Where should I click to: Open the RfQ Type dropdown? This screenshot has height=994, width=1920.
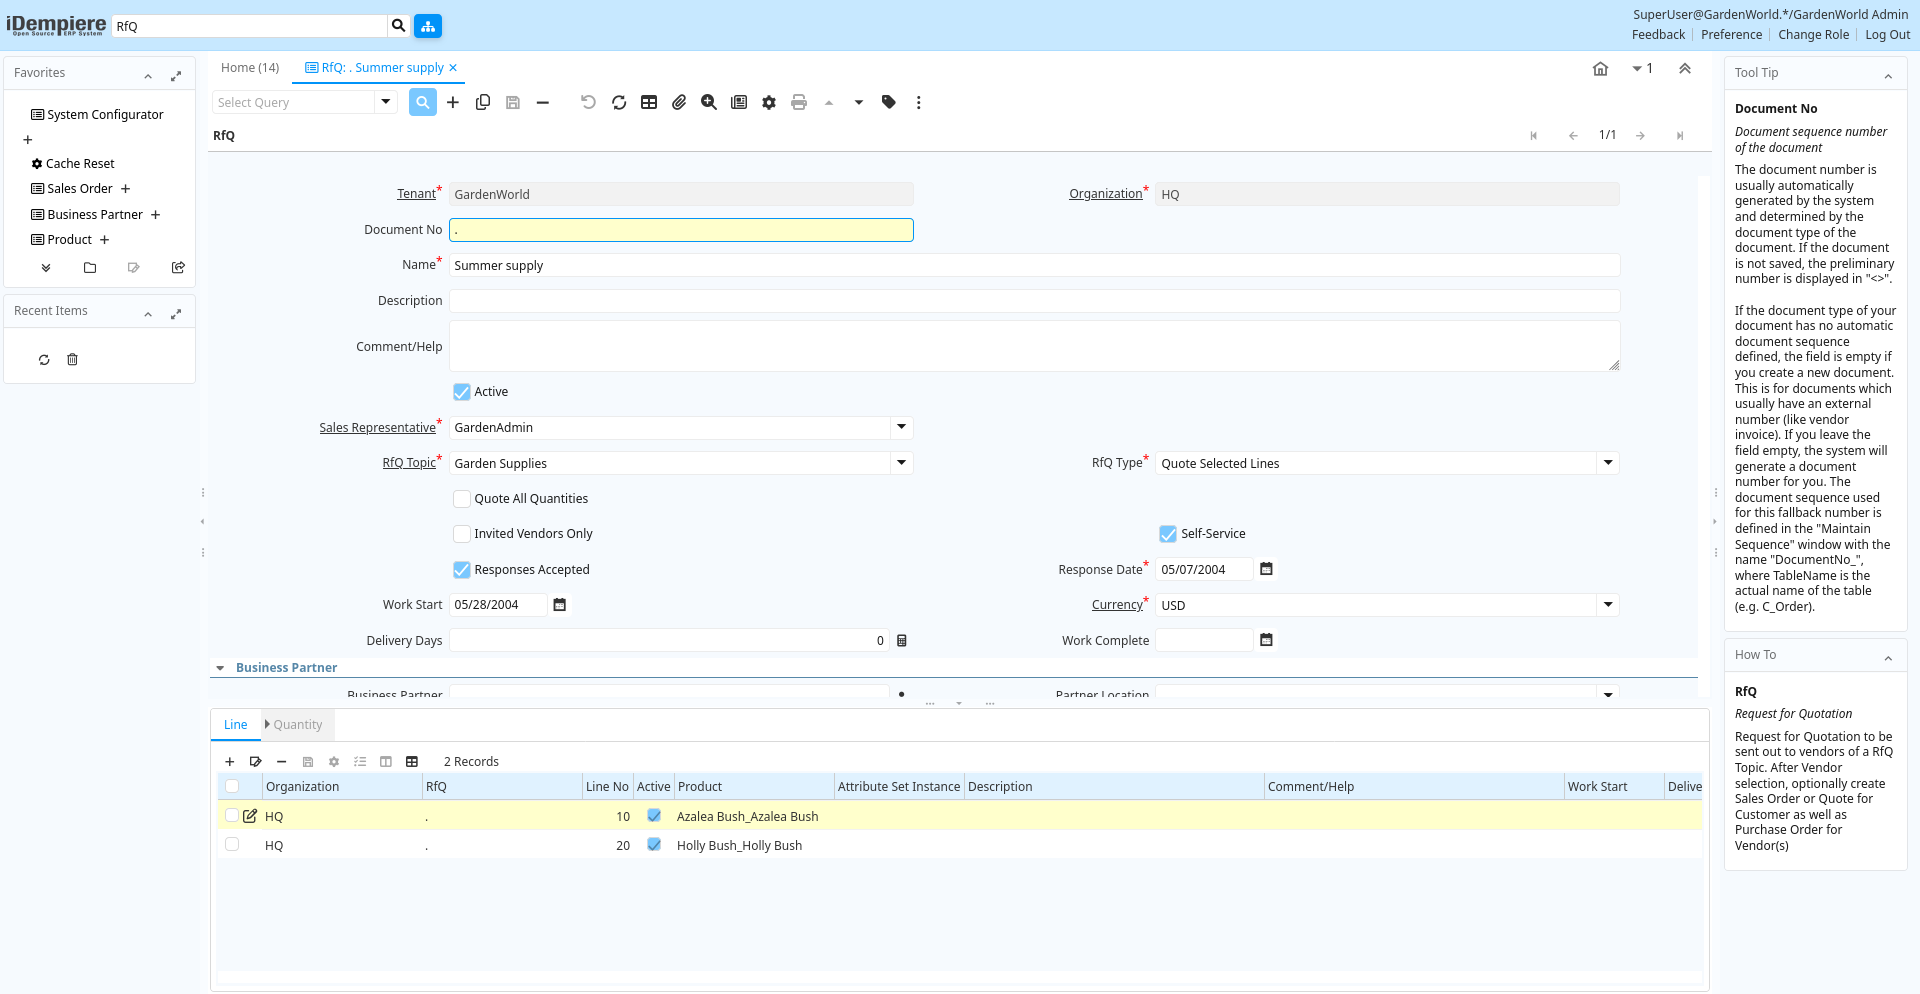(1608, 463)
